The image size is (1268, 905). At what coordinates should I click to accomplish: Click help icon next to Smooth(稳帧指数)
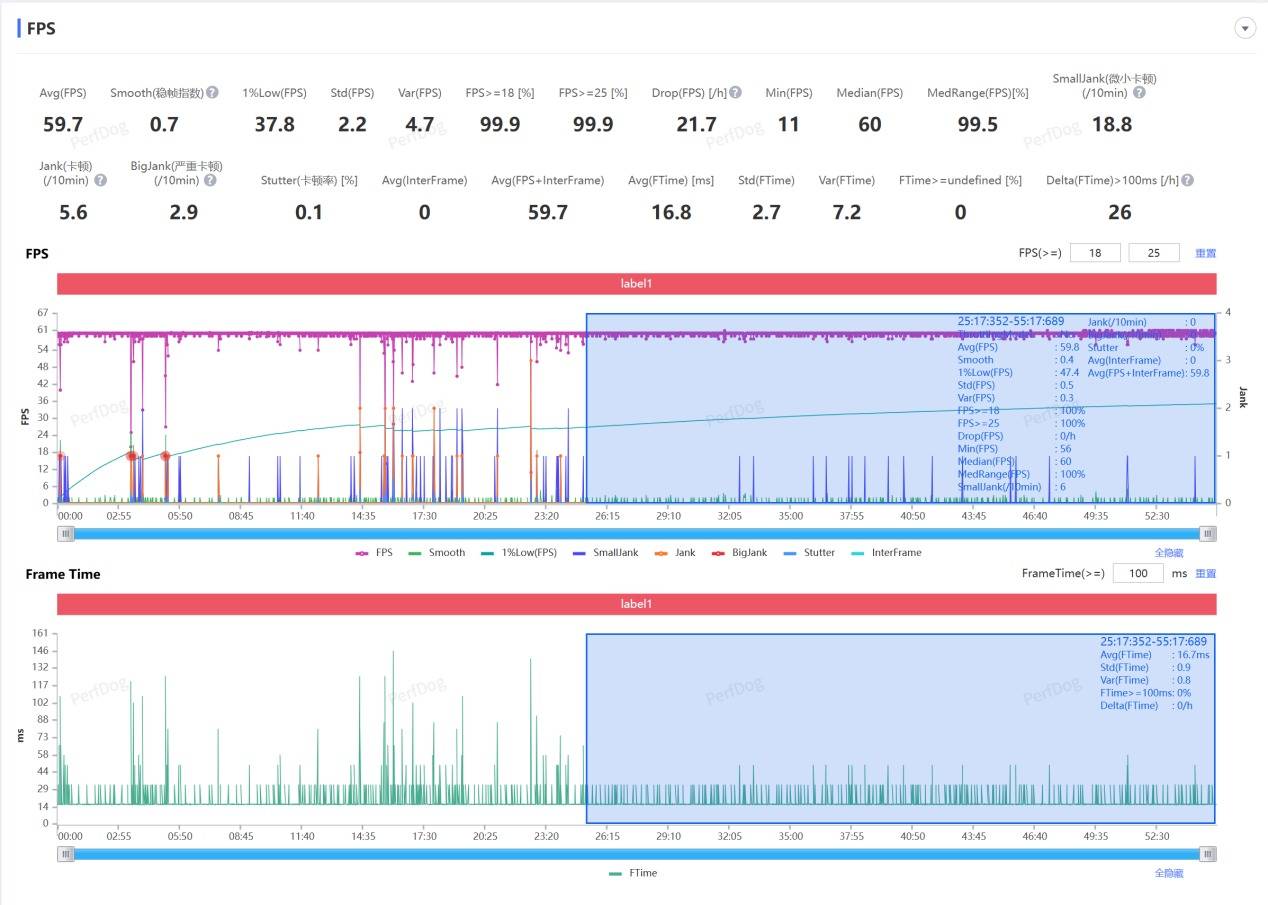[212, 93]
